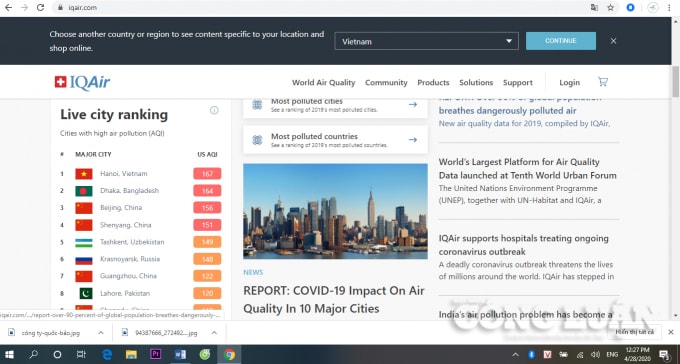
Task: Click the Uzbekistan flag icon
Action: tap(84, 242)
